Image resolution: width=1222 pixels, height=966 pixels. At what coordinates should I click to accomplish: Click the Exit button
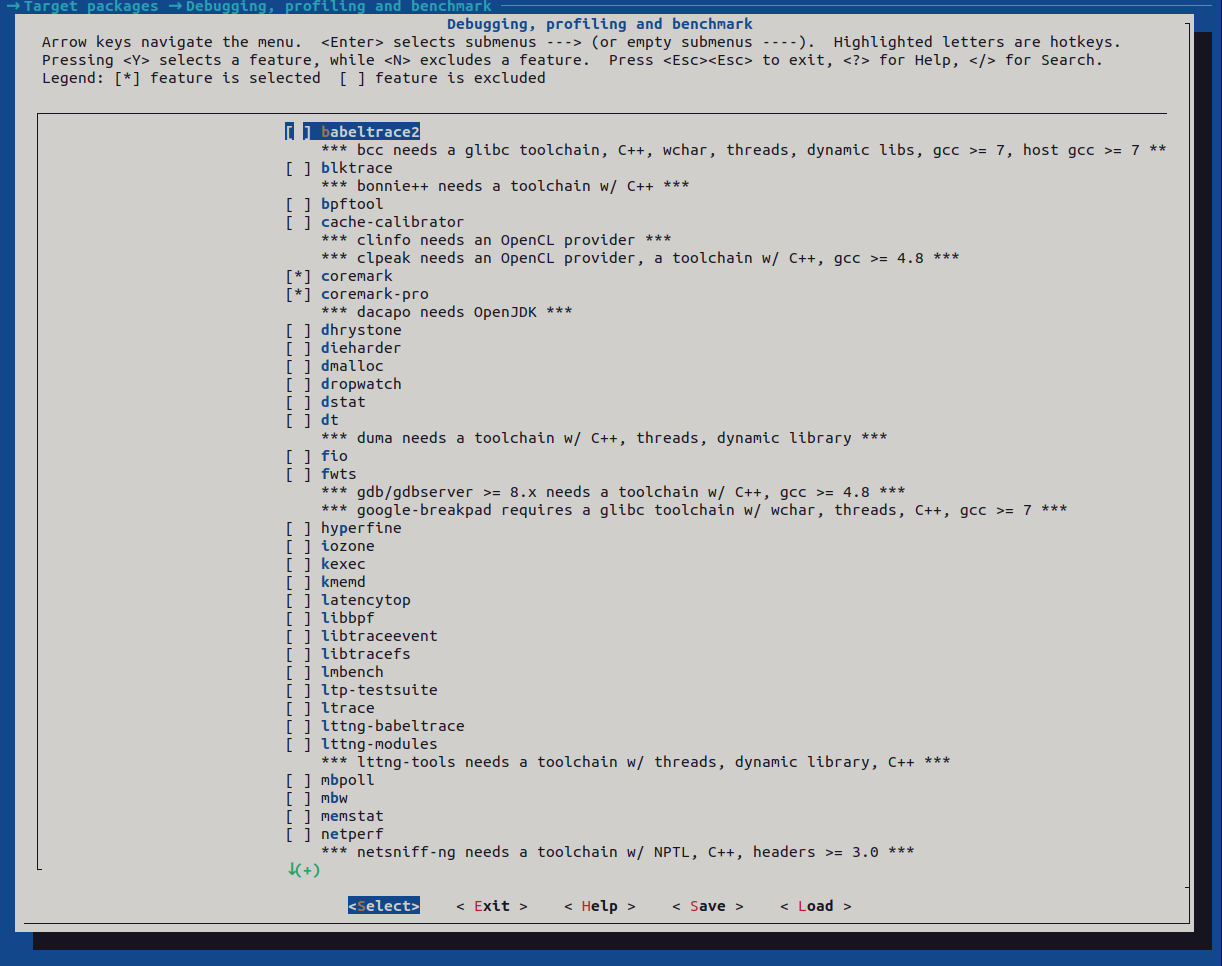491,906
